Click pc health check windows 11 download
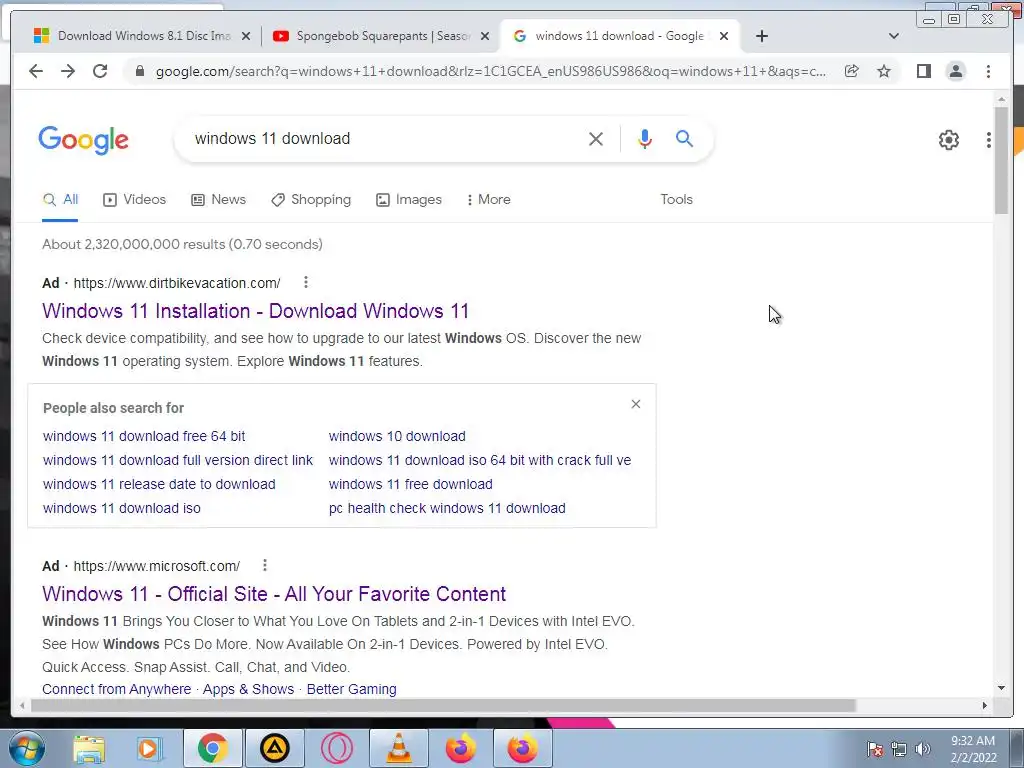1024x768 pixels. [x=447, y=508]
